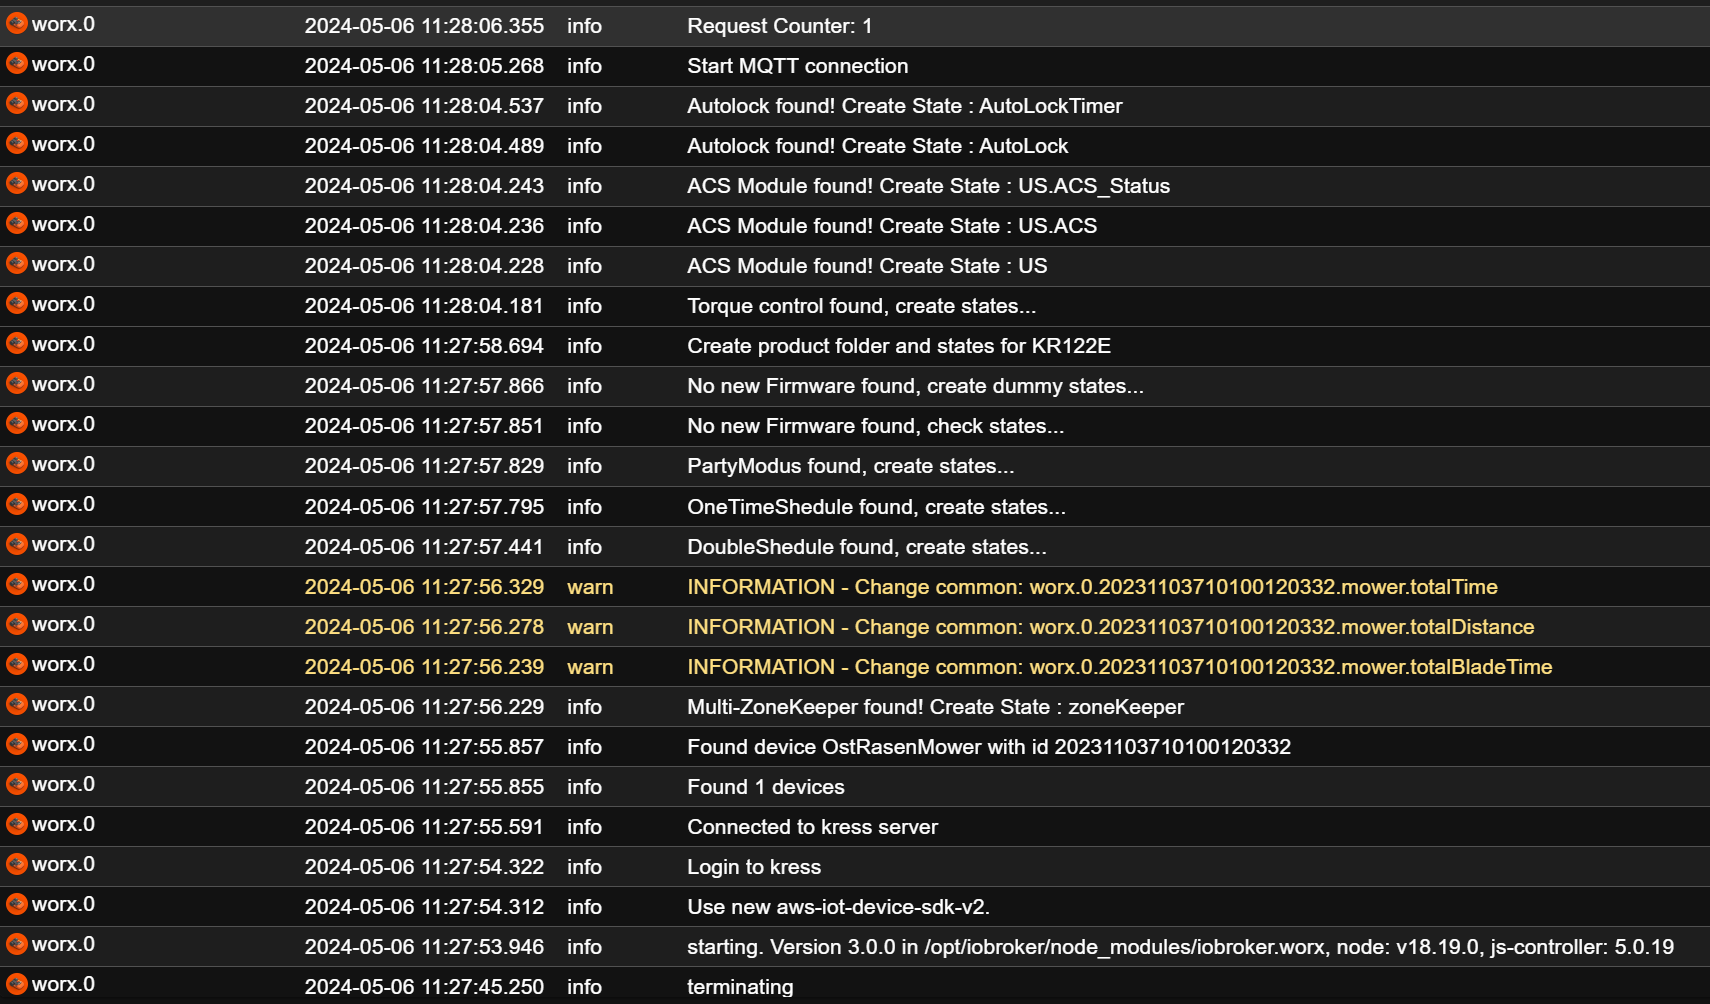Screen dimensions: 1710x1004
Task: Select the 'Found 1 devices' message
Action: point(765,787)
